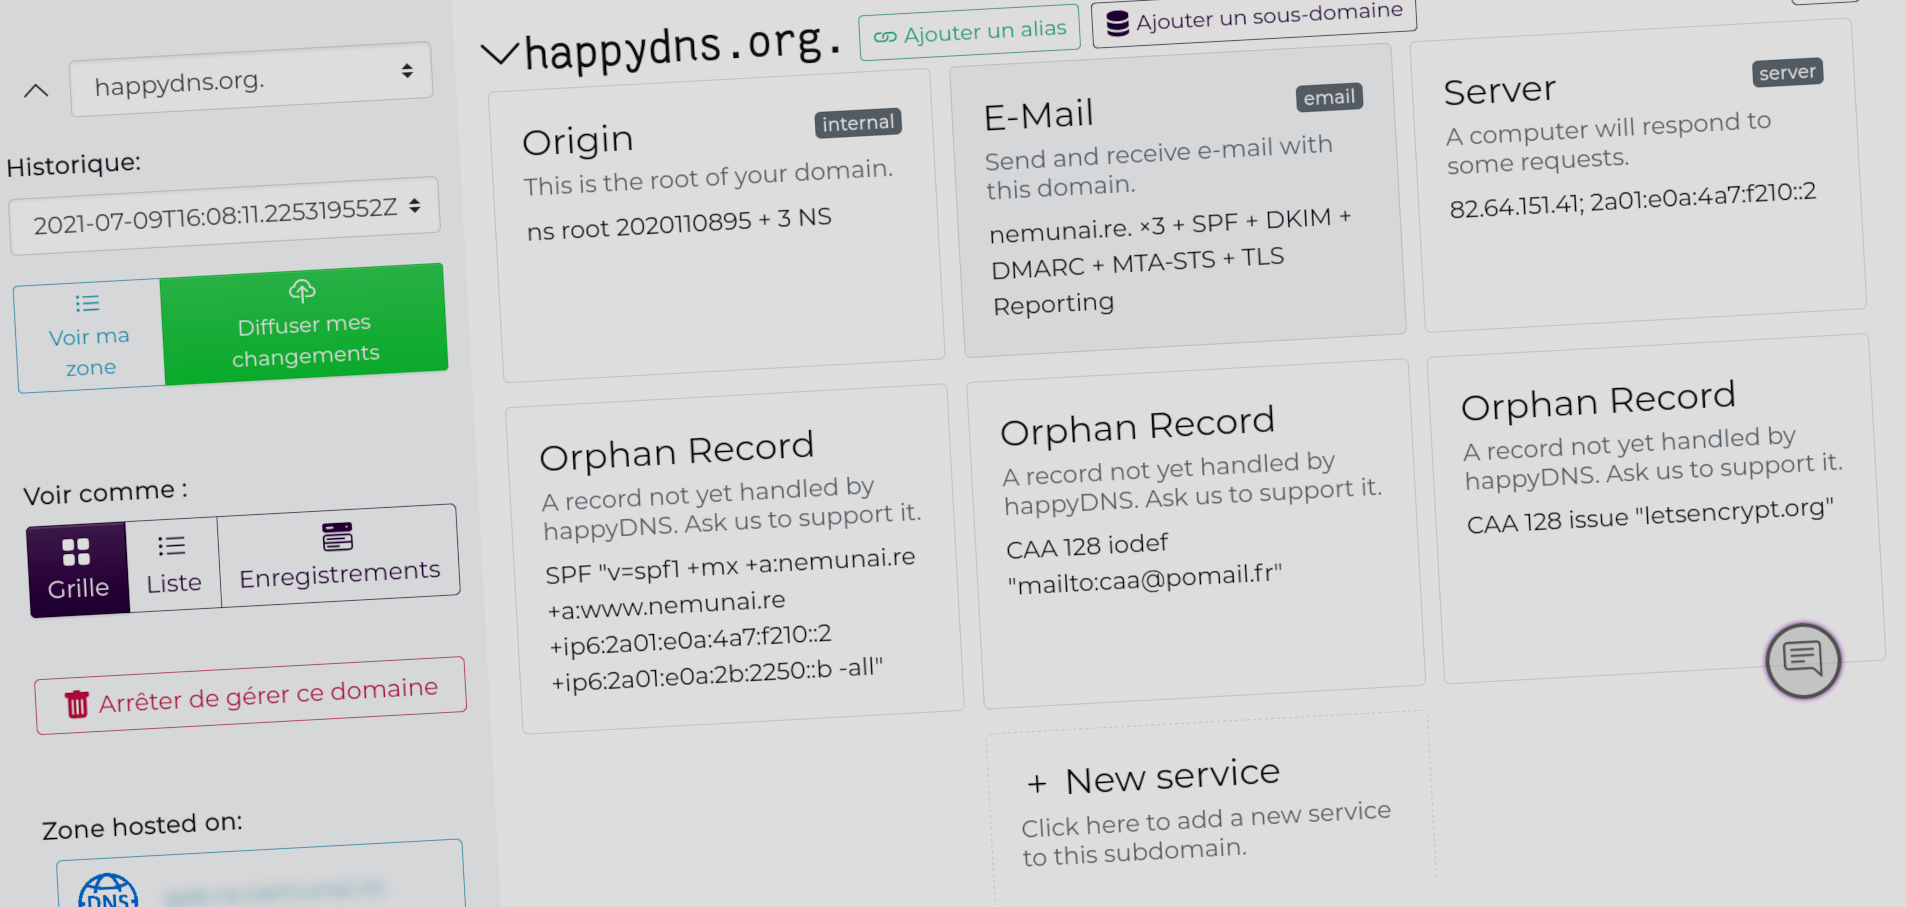Open the chat support bubble
The height and width of the screenshot is (907, 1906).
pyautogui.click(x=1803, y=660)
